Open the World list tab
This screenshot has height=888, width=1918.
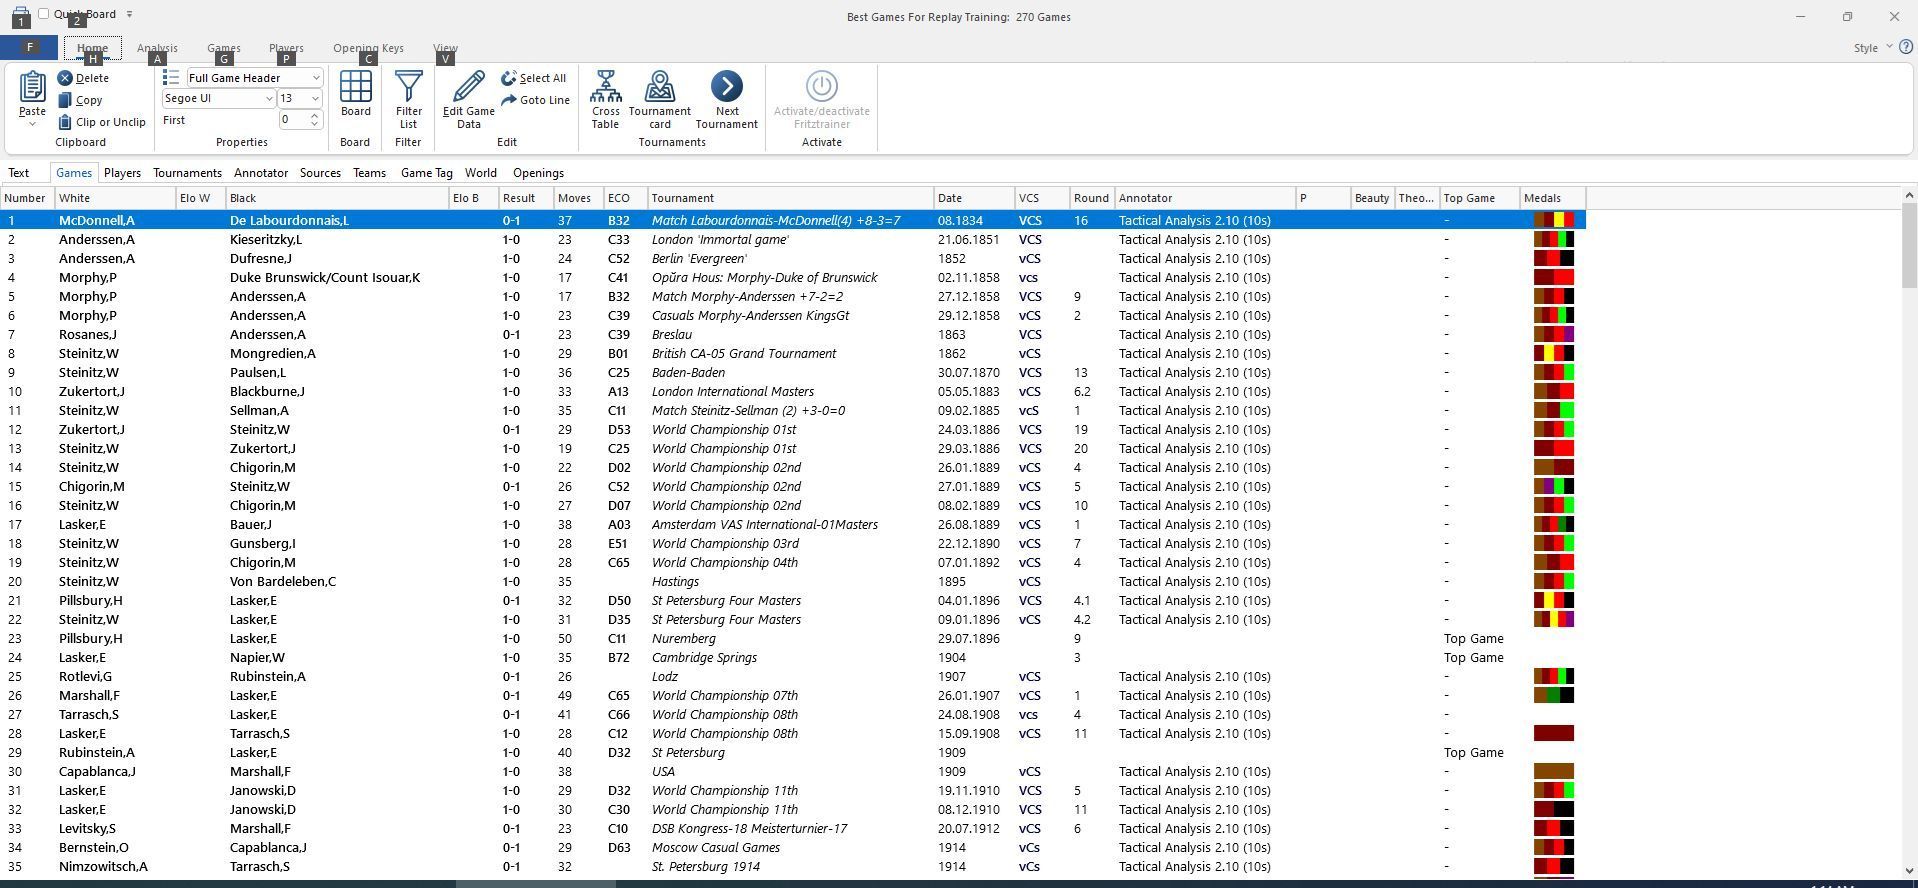(x=480, y=173)
